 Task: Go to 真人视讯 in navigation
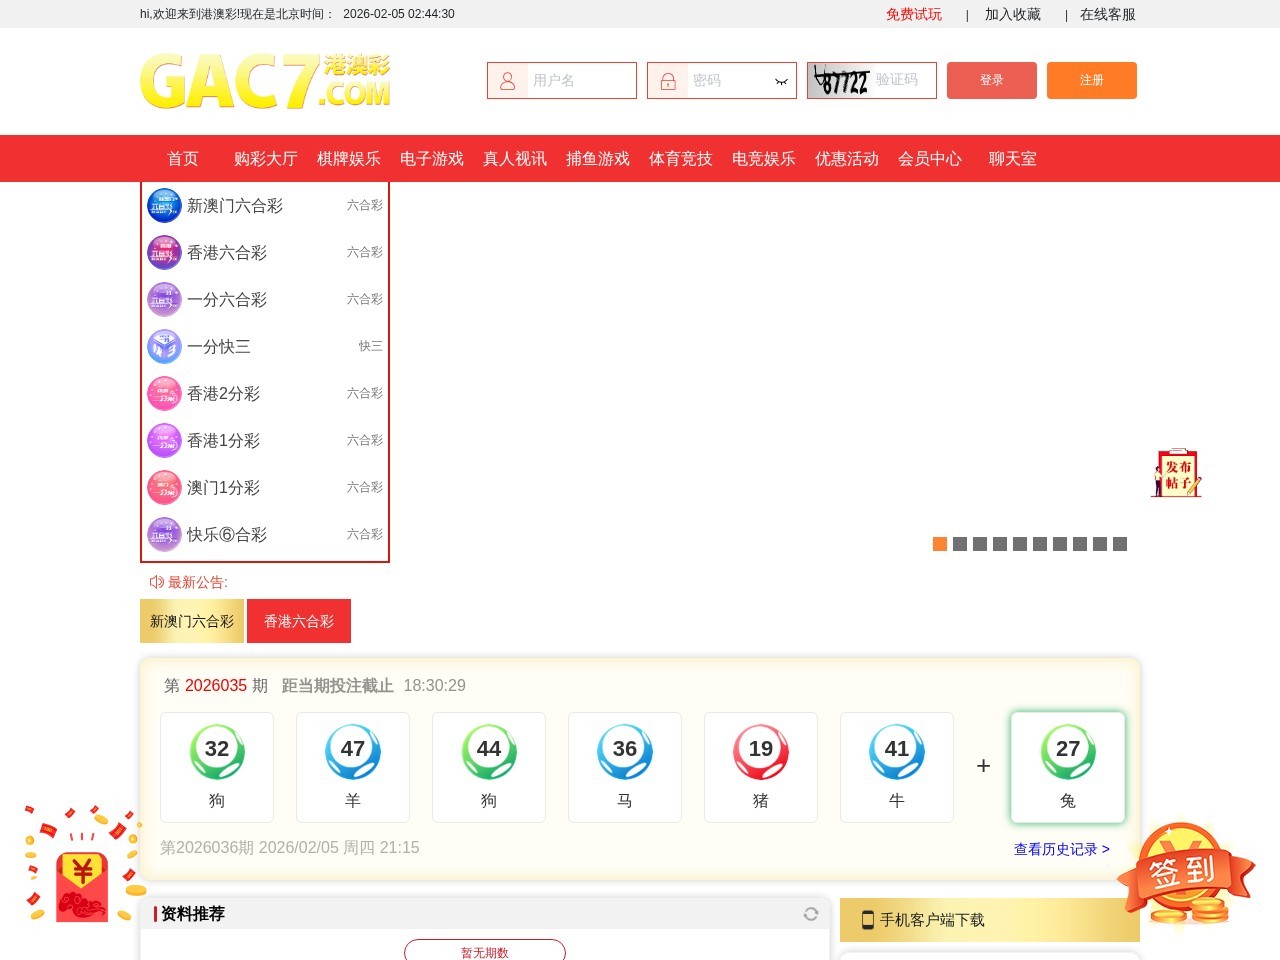(515, 158)
